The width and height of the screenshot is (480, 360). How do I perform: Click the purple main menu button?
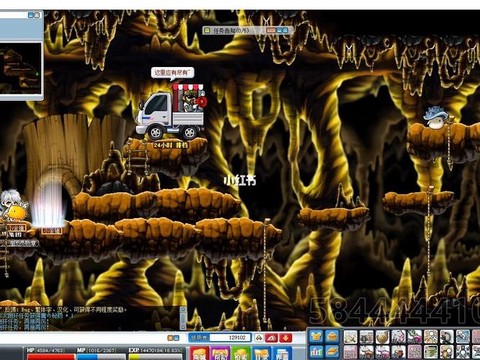point(219,353)
